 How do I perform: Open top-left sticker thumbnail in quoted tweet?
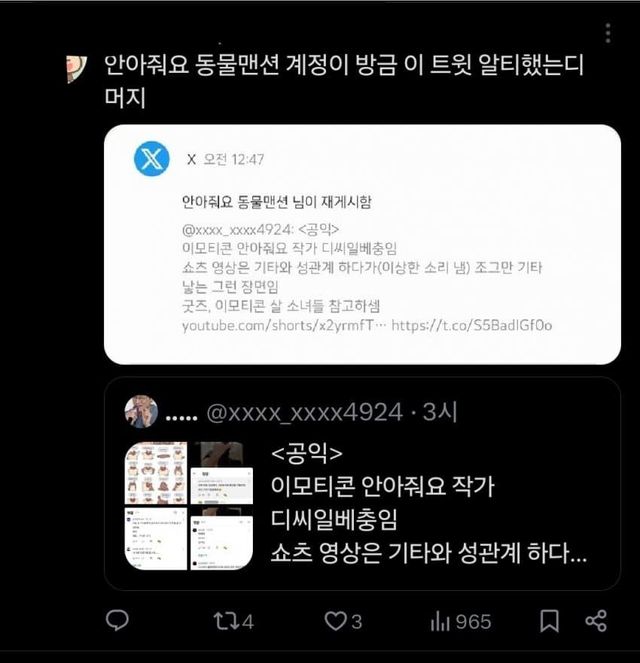(x=156, y=473)
